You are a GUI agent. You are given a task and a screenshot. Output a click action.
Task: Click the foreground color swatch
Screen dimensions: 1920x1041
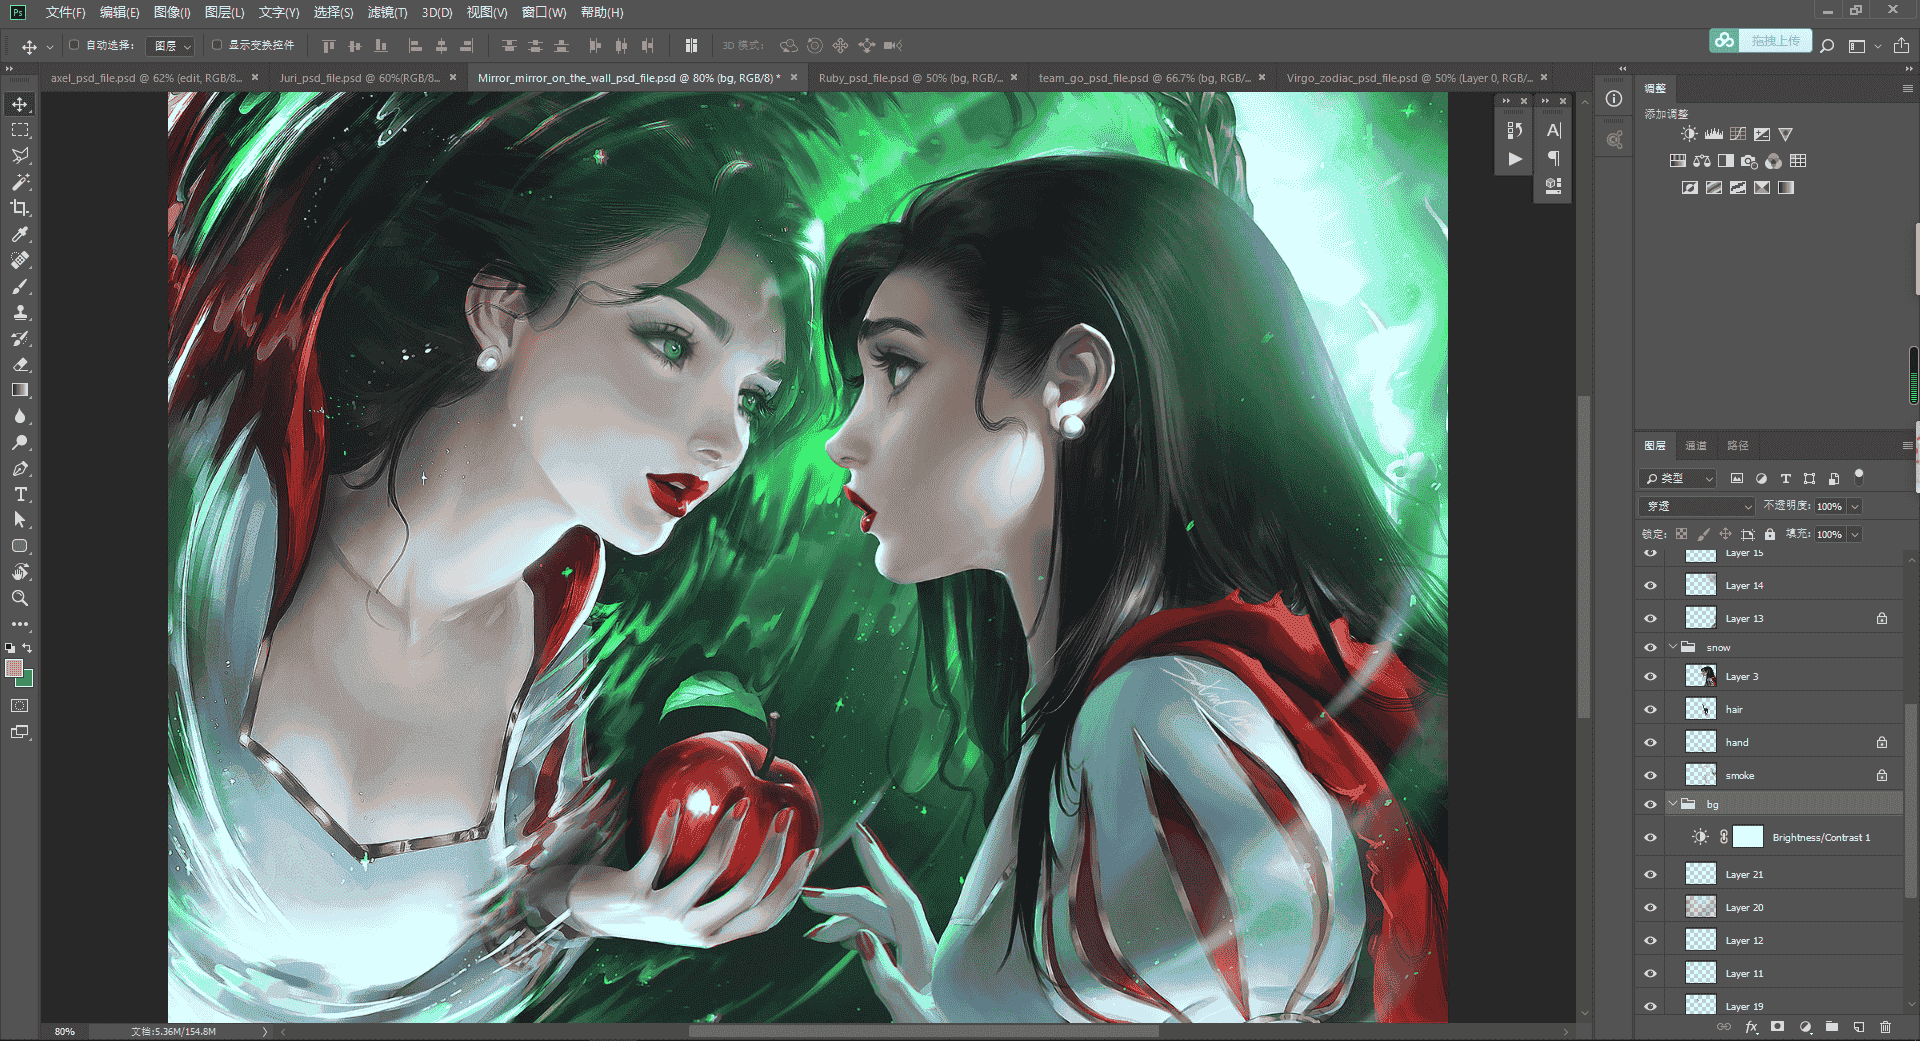coord(13,668)
